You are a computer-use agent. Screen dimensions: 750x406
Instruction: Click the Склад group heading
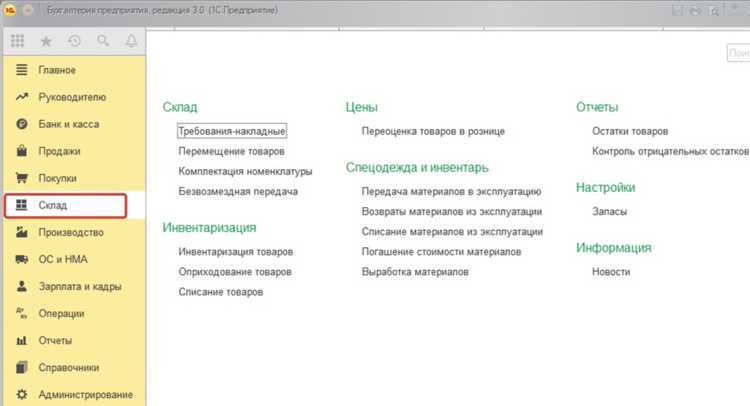(180, 107)
